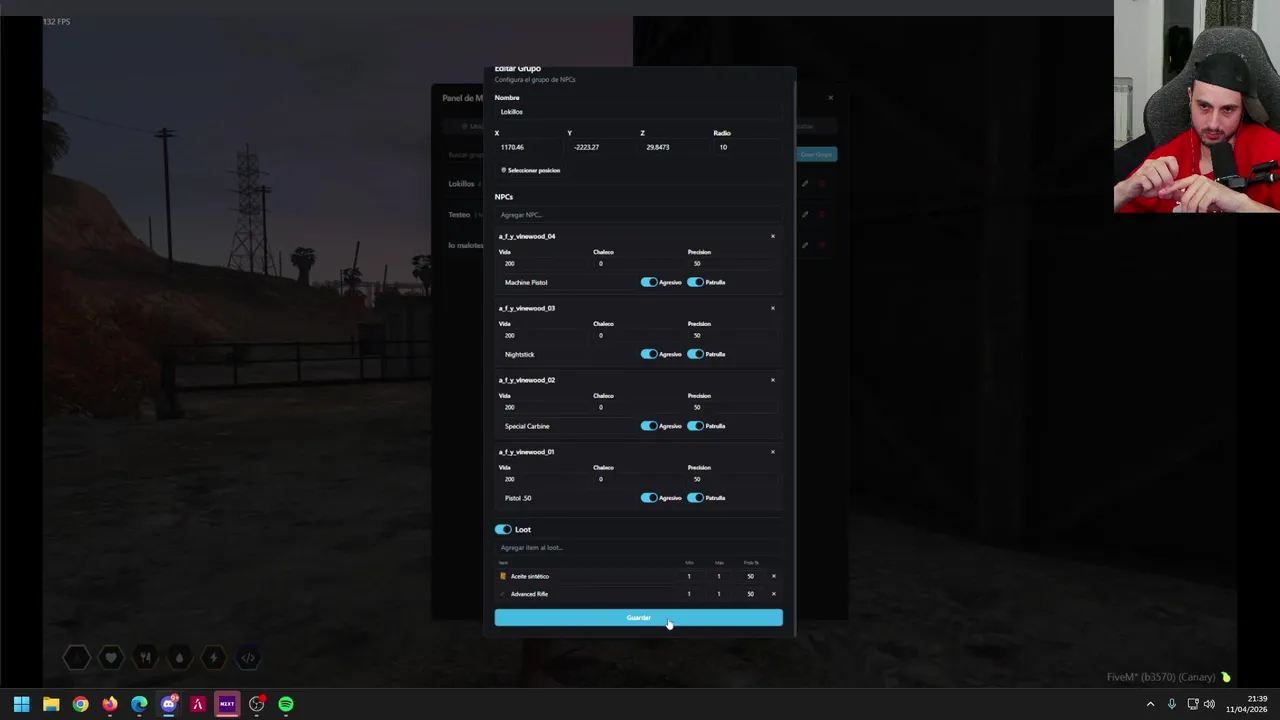Open the Machine Pistol weapon dropdown
The width and height of the screenshot is (1280, 720).
567,282
